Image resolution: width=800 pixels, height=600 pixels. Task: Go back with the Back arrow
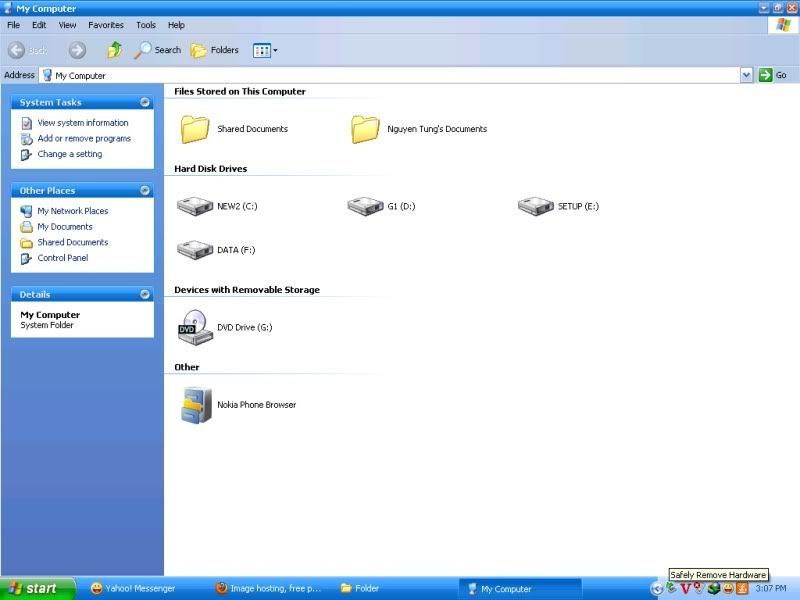point(28,50)
